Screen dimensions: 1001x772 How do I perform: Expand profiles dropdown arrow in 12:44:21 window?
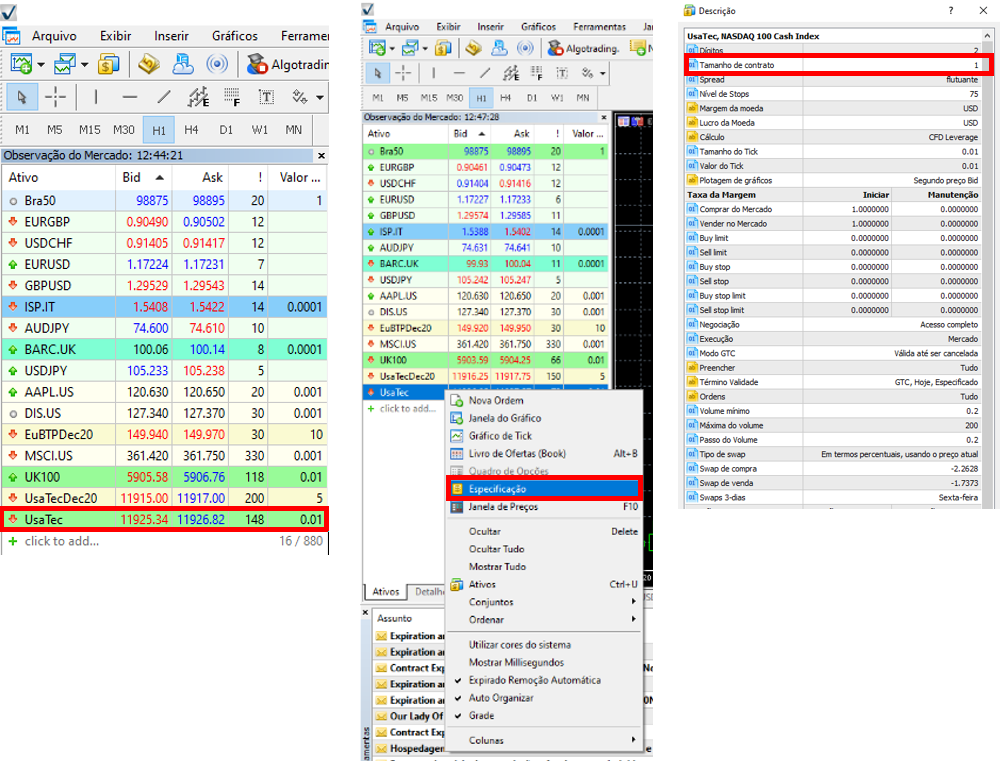pyautogui.click(x=84, y=64)
